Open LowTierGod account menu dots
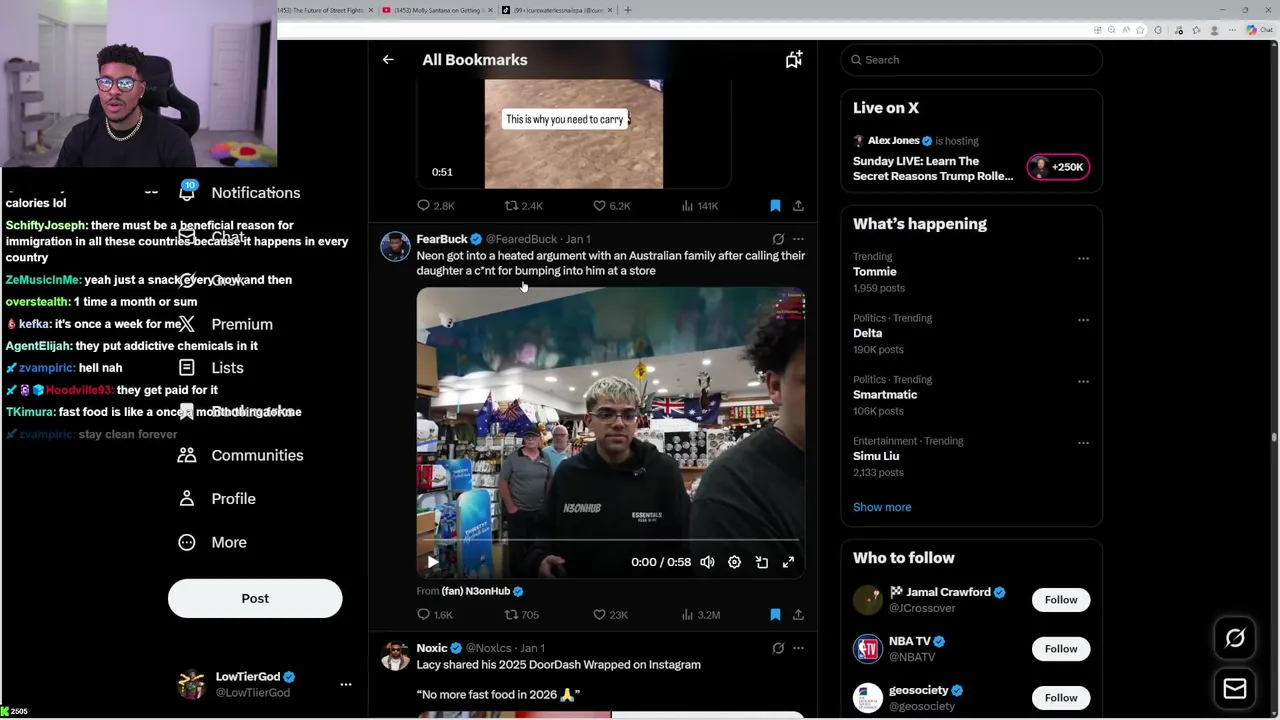 (346, 685)
